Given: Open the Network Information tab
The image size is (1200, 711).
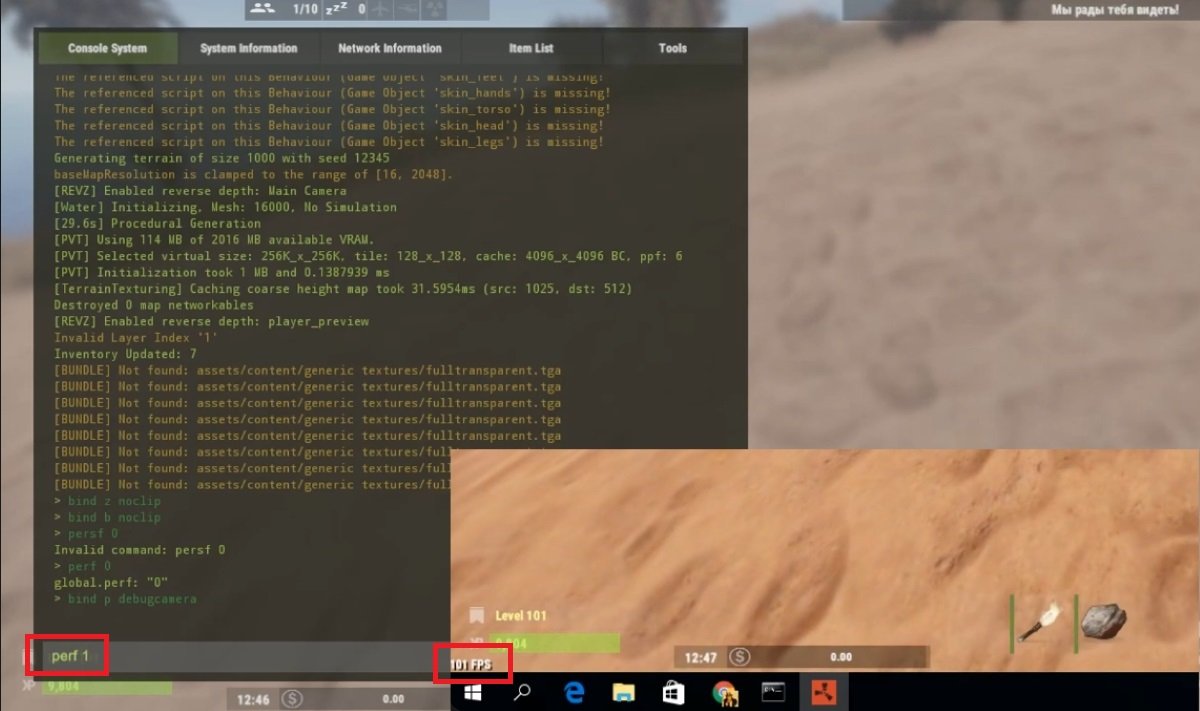Looking at the screenshot, I should (x=390, y=48).
